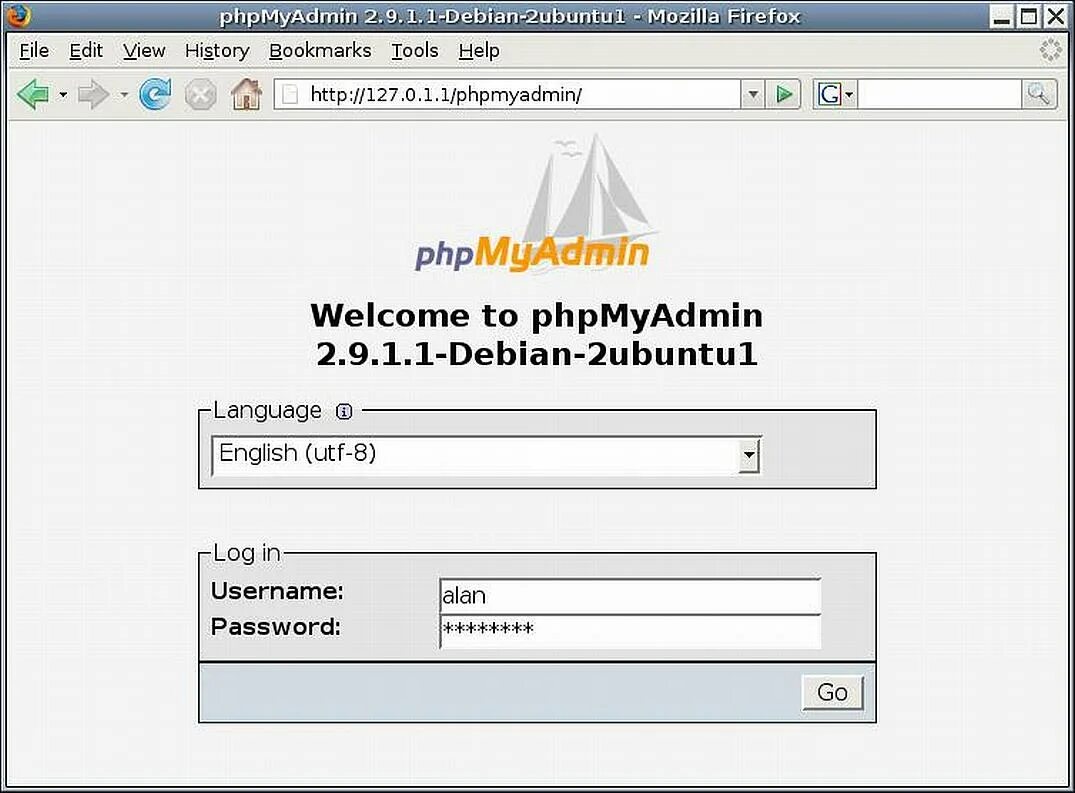Click the Password input field
Image resolution: width=1075 pixels, height=793 pixels.
(630, 631)
